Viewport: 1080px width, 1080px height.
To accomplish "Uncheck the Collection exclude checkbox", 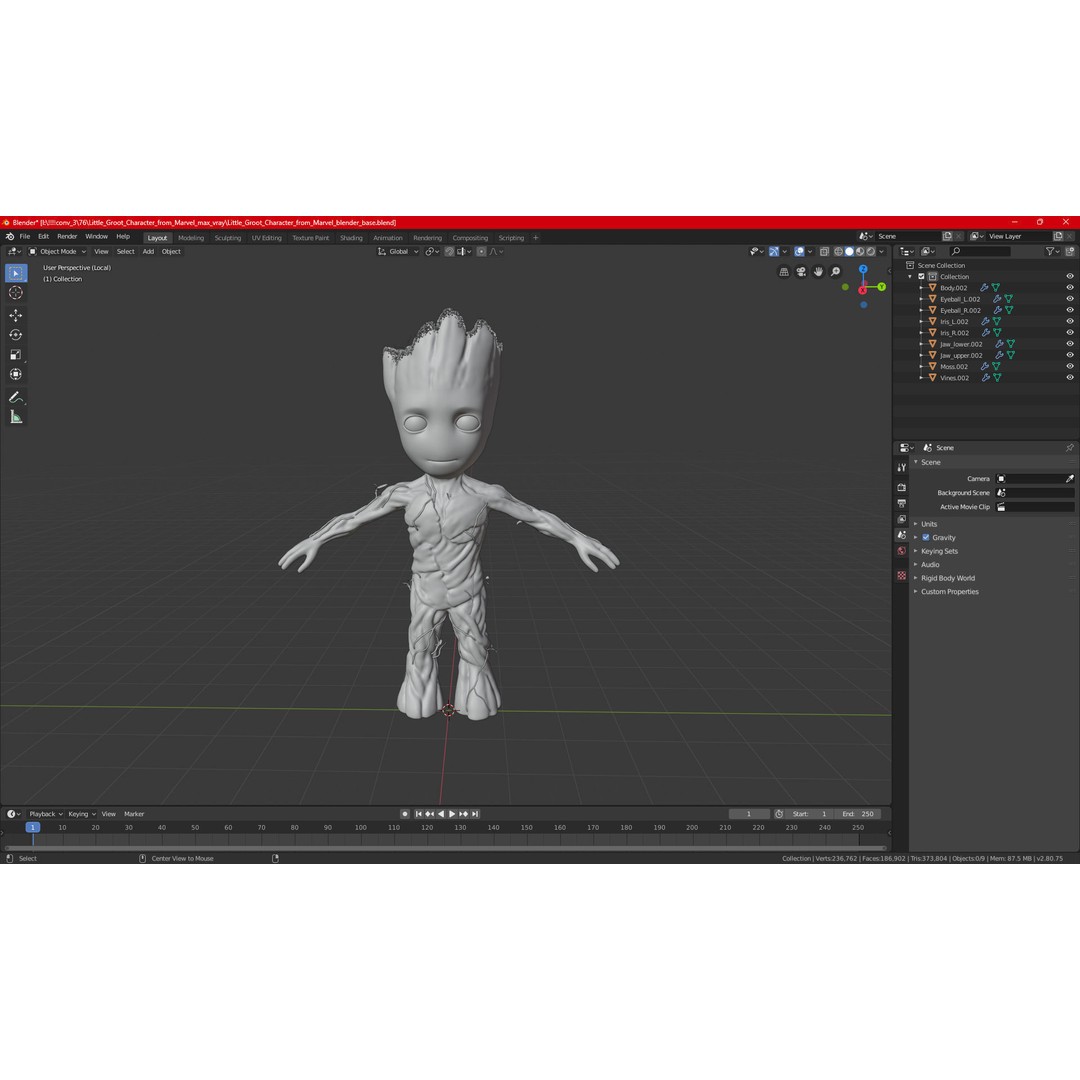I will (x=921, y=277).
